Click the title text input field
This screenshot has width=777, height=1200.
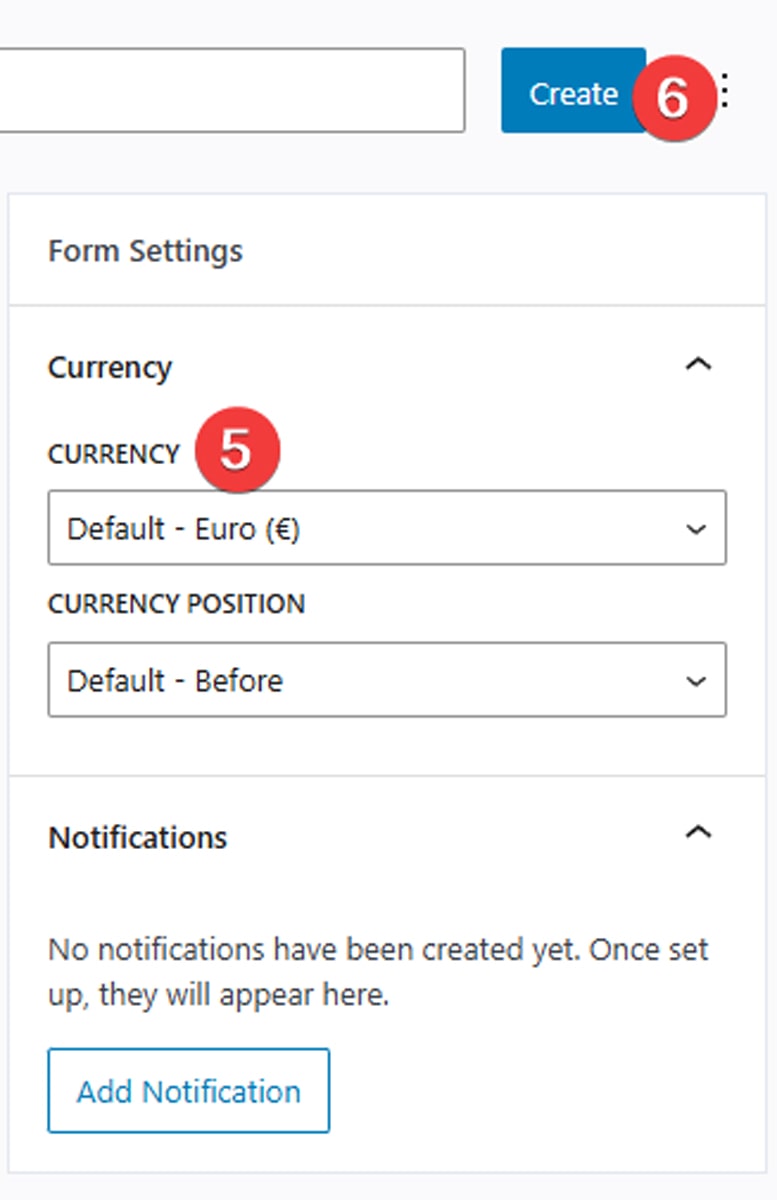coord(230,90)
